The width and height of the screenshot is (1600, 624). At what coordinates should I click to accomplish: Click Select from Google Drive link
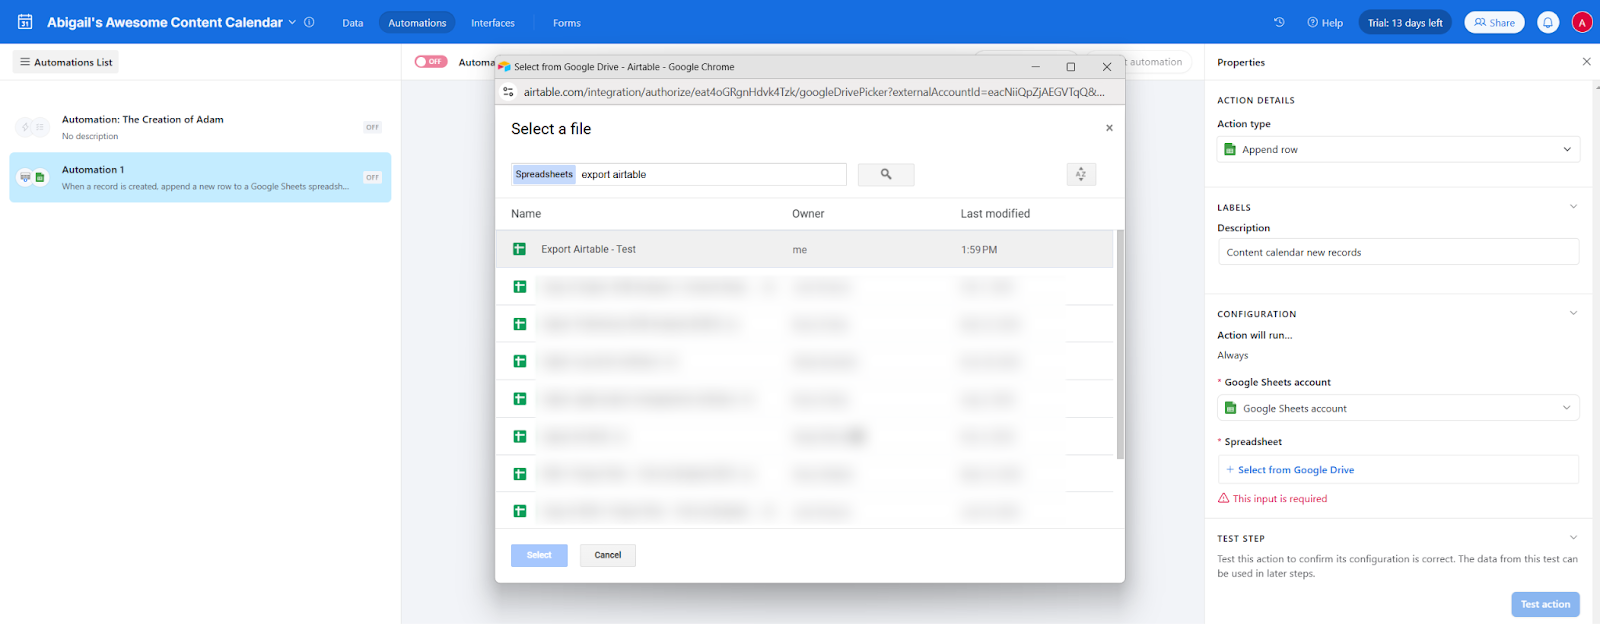[1295, 470]
